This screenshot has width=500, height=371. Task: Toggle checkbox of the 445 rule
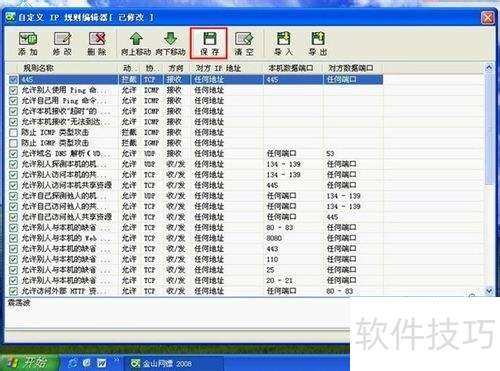pyautogui.click(x=13, y=80)
